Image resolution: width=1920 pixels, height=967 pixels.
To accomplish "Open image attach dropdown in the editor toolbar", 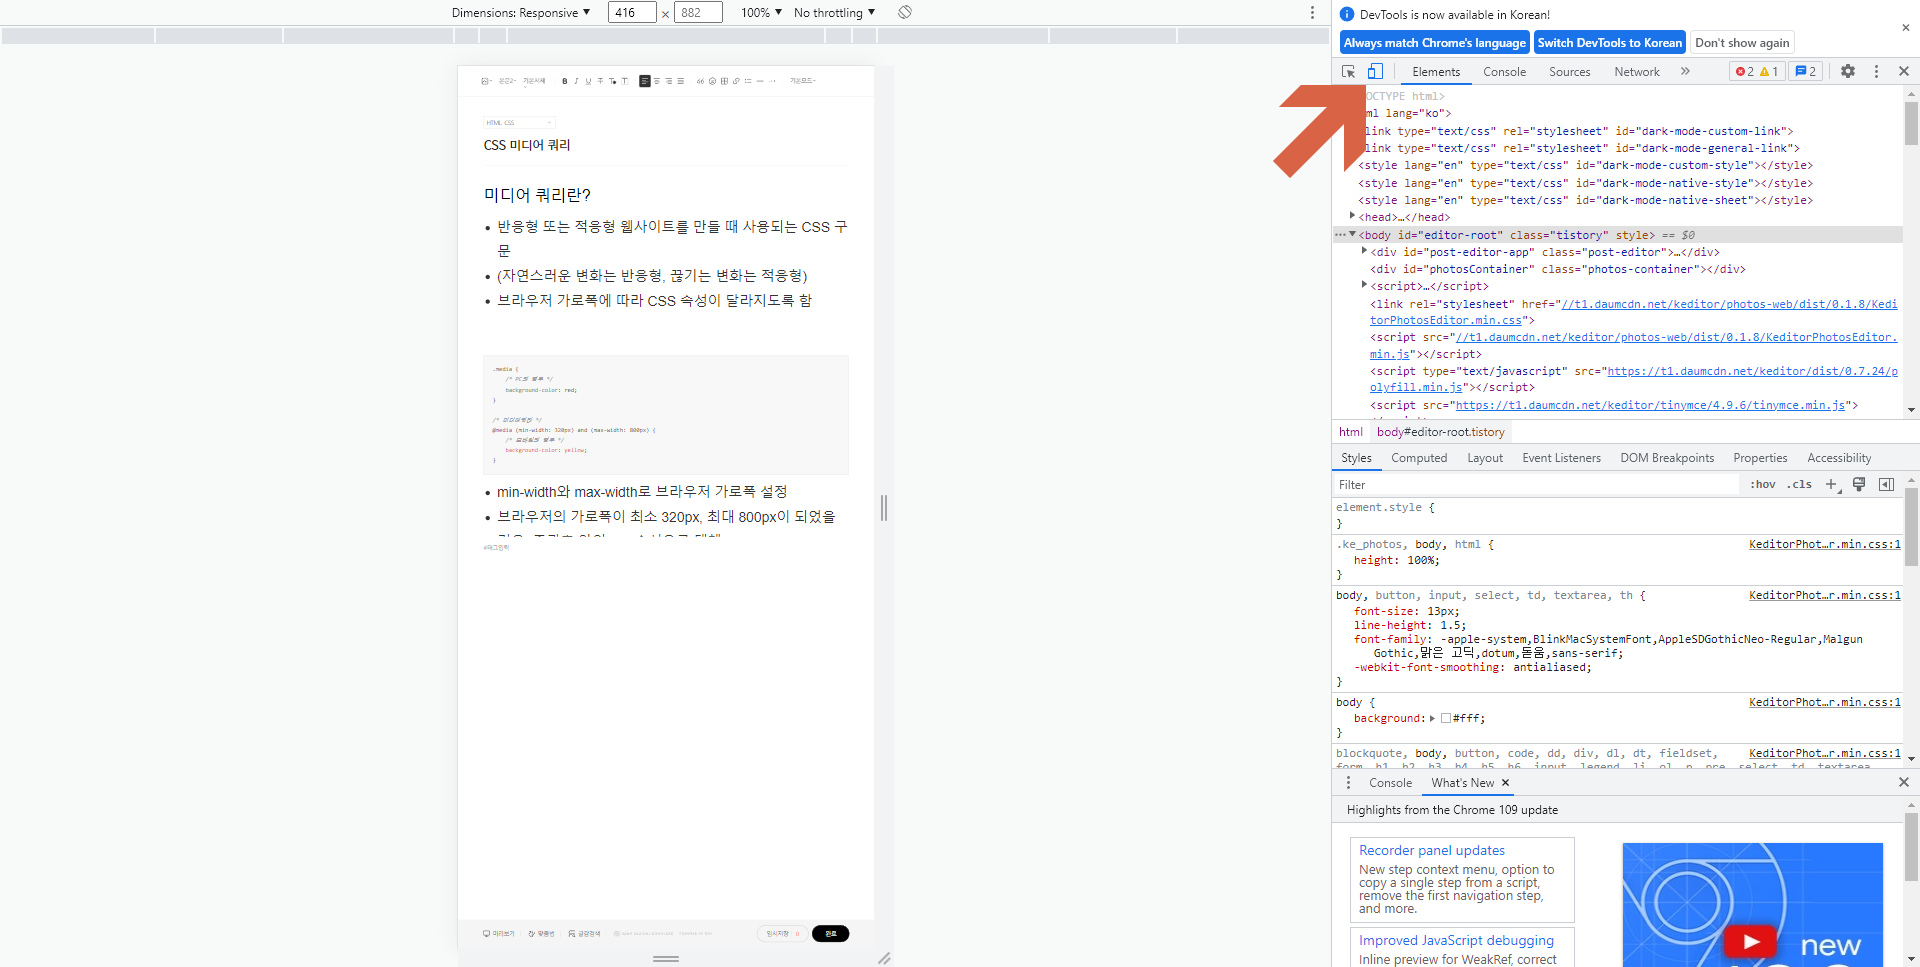I will pyautogui.click(x=486, y=81).
